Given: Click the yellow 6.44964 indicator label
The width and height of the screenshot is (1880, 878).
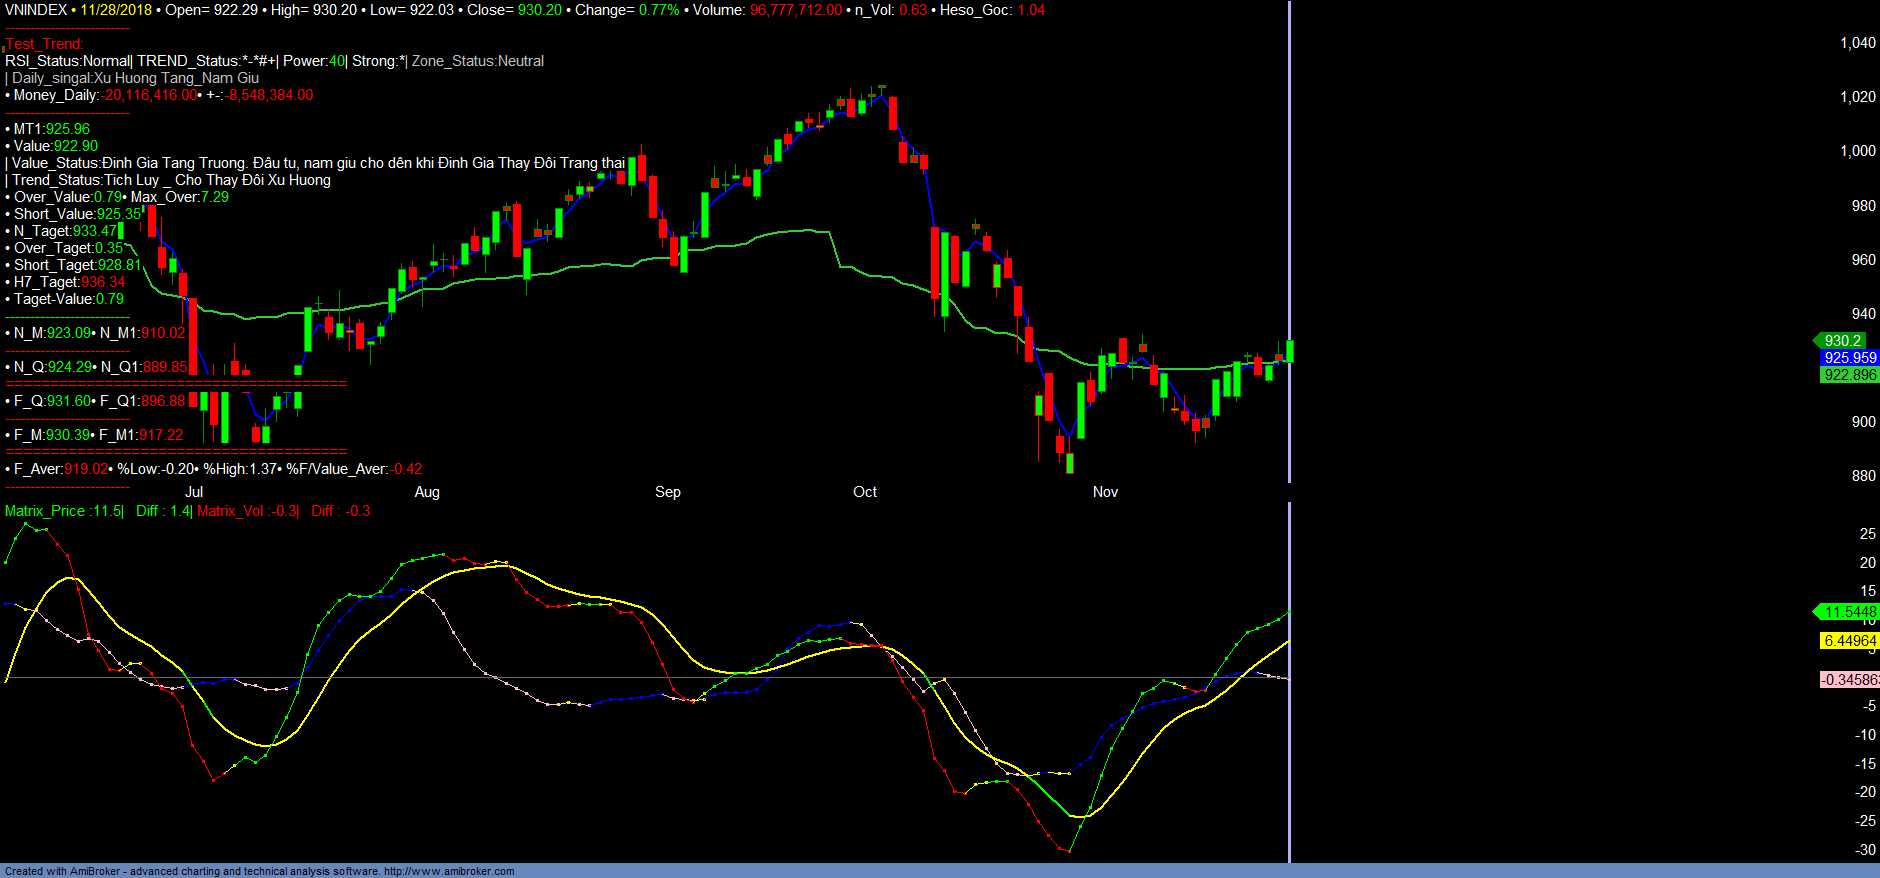Looking at the screenshot, I should (x=1849, y=641).
